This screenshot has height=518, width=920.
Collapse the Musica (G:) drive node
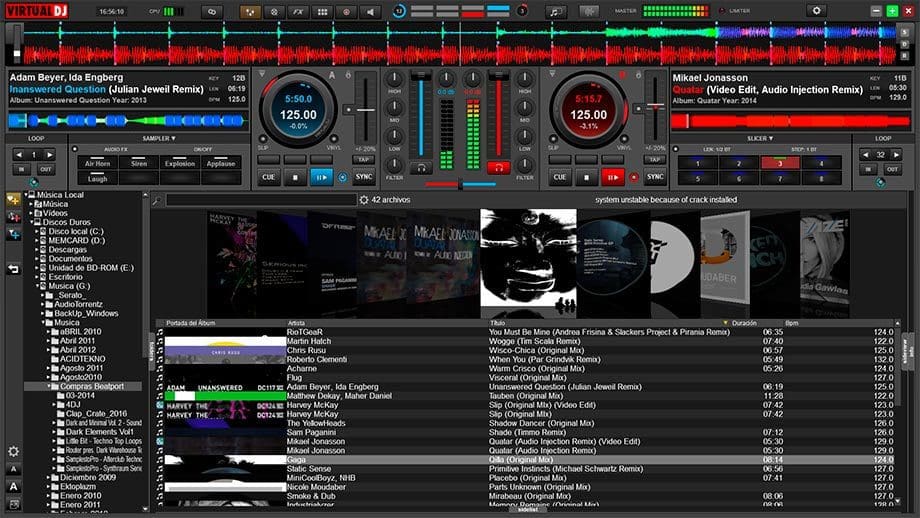coord(38,286)
